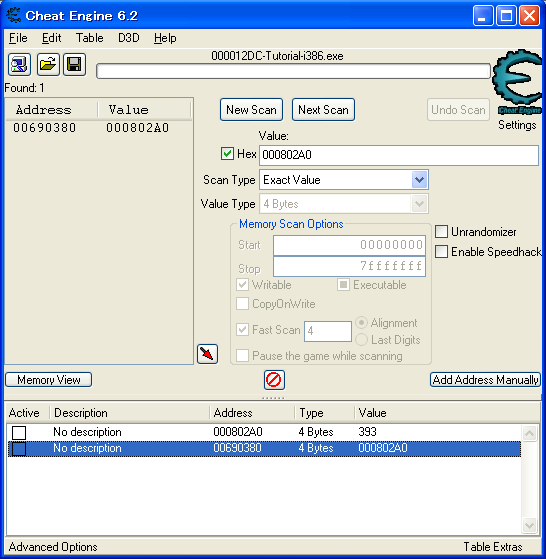Click the Next Scan button
Viewport: 546px width, 559px height.
tap(323, 110)
